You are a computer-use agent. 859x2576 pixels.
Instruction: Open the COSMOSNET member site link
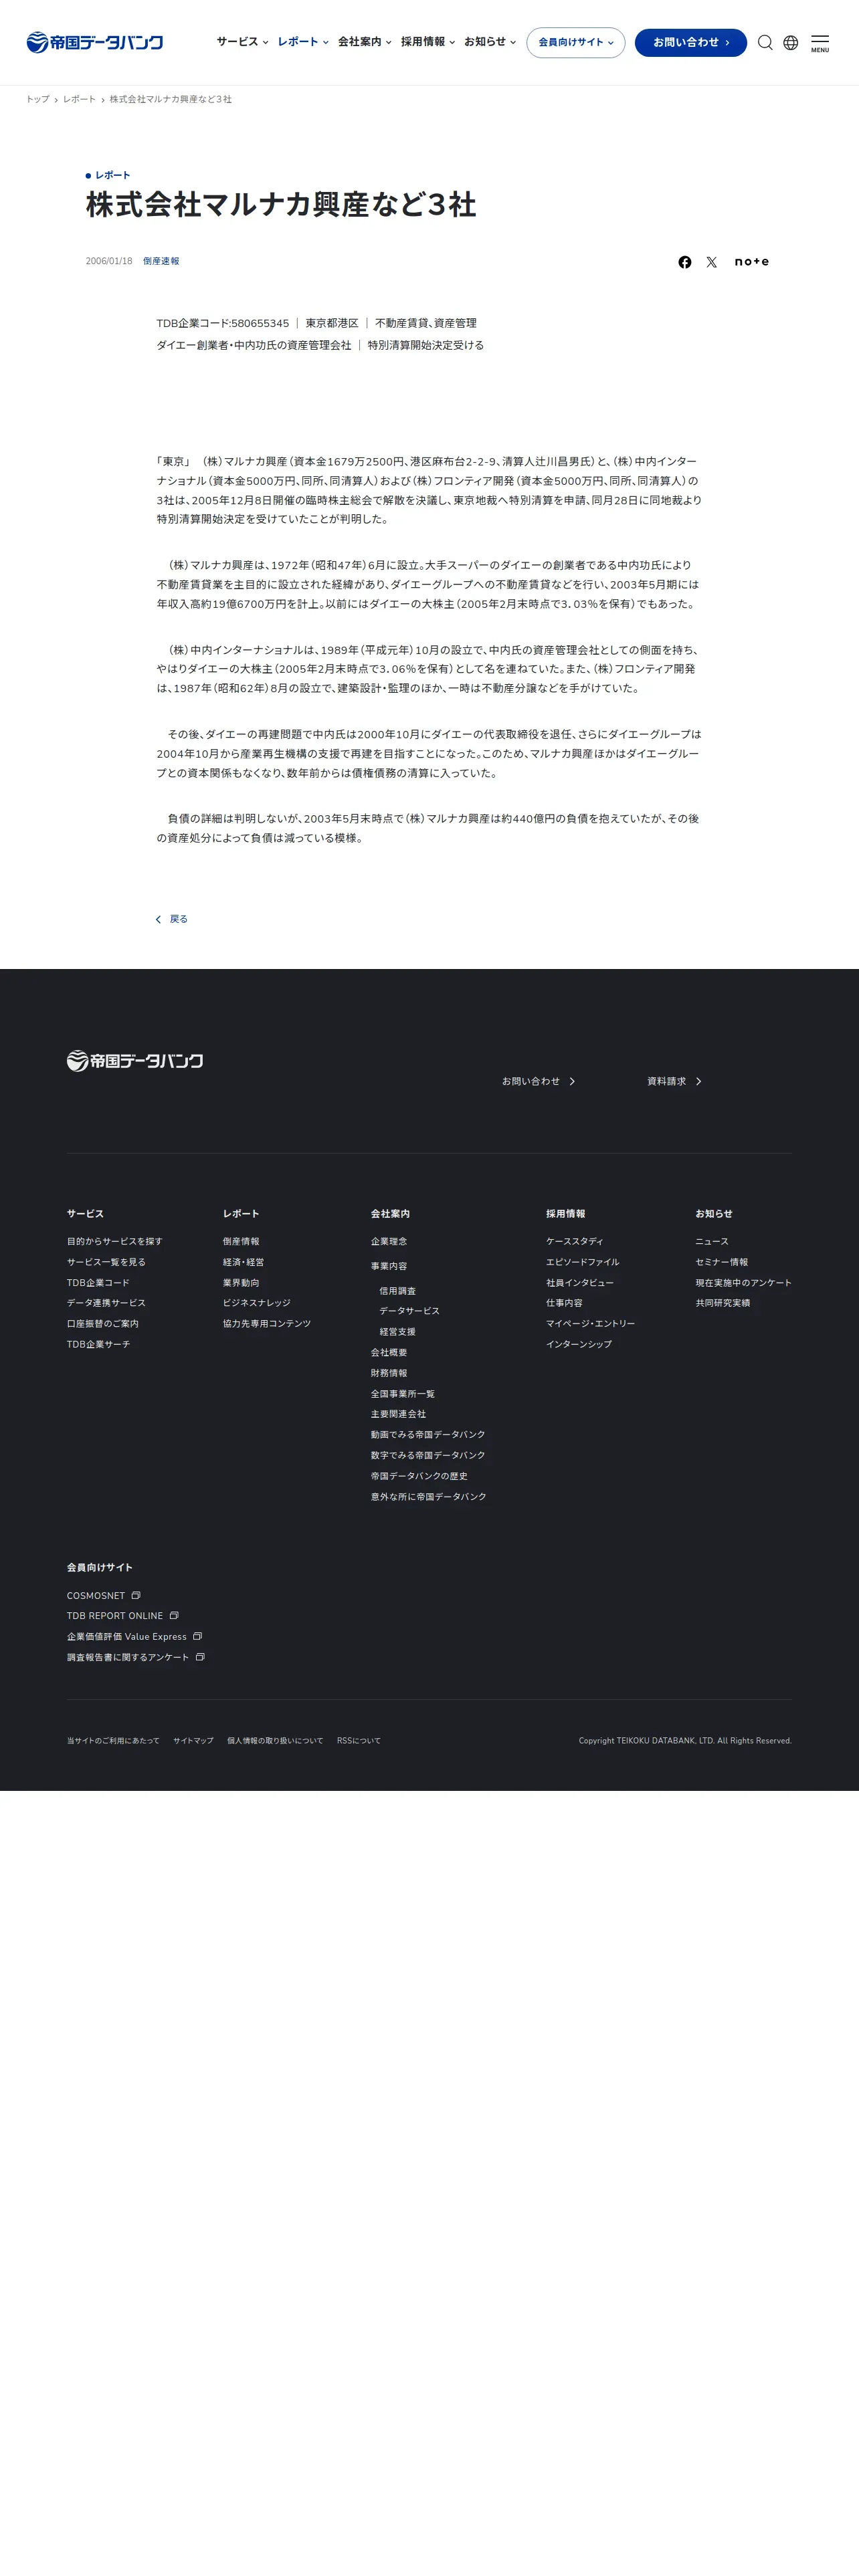96,1595
